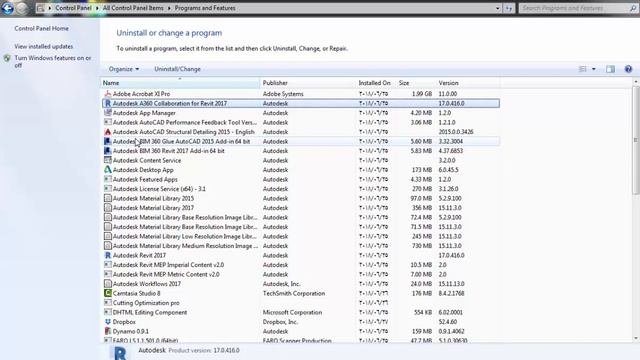Screen dimensions: 640x360
Task: Click the Autodesk Desktop App icon
Action: click(x=108, y=170)
